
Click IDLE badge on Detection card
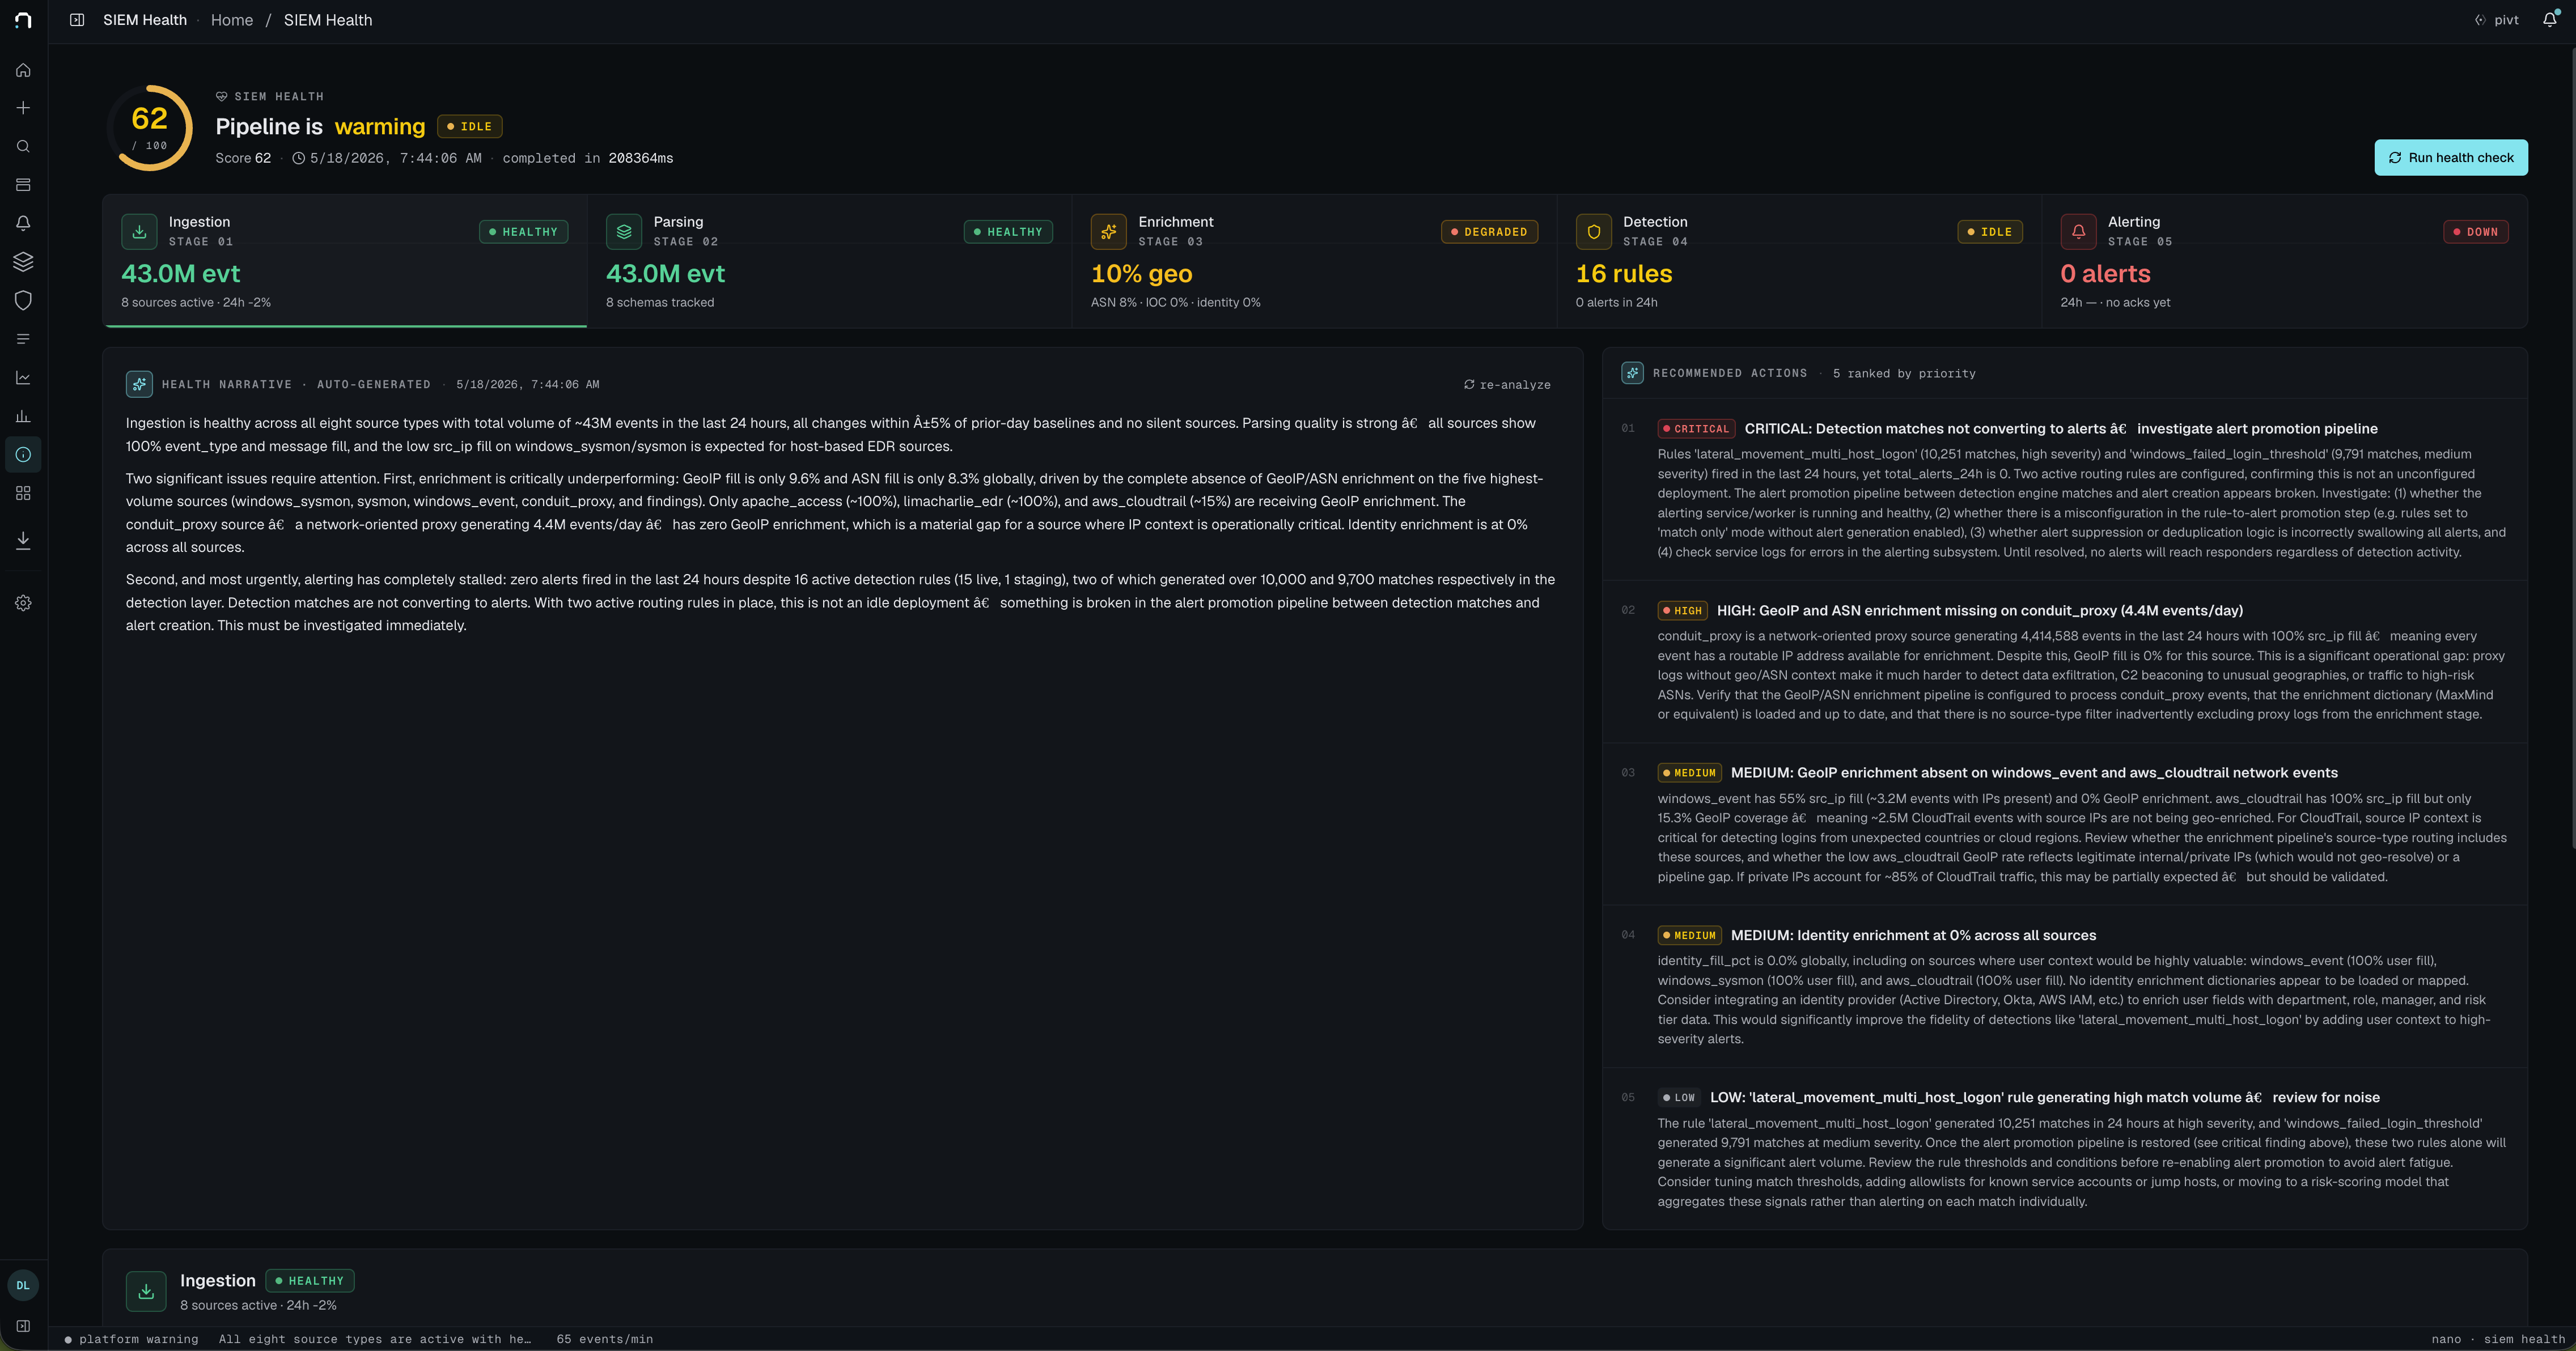point(1990,232)
